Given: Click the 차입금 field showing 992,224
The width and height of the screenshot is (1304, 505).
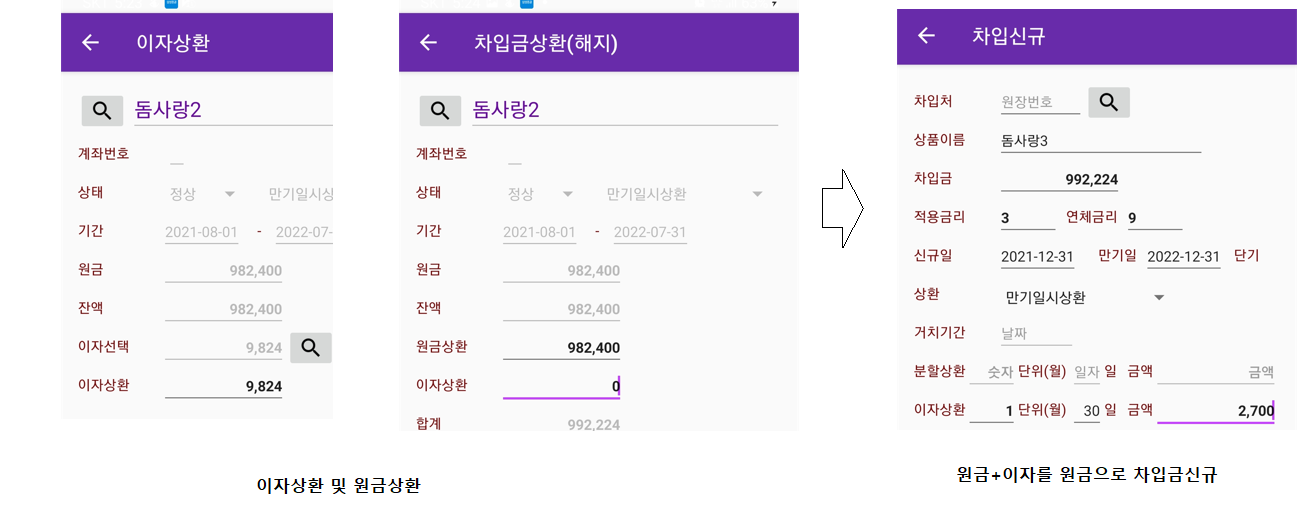Looking at the screenshot, I should tap(1059, 180).
